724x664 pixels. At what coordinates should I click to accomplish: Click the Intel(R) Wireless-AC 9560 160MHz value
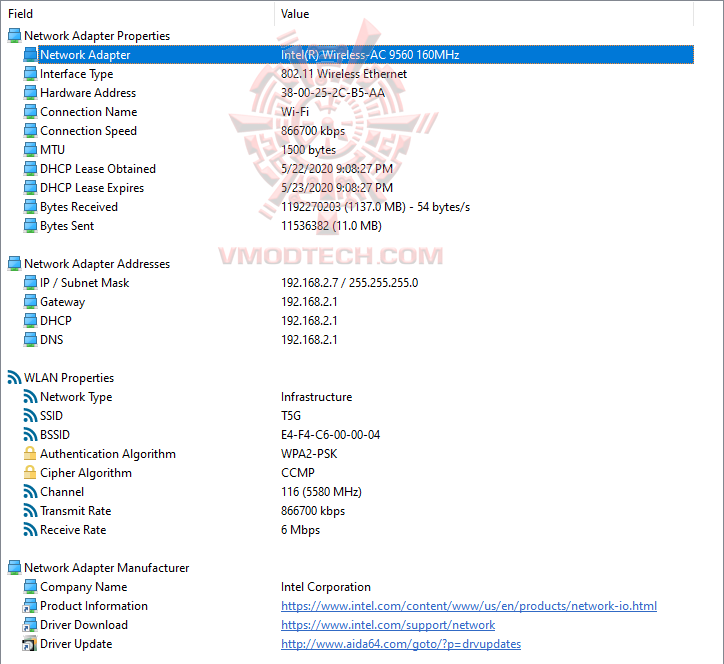pyautogui.click(x=370, y=54)
